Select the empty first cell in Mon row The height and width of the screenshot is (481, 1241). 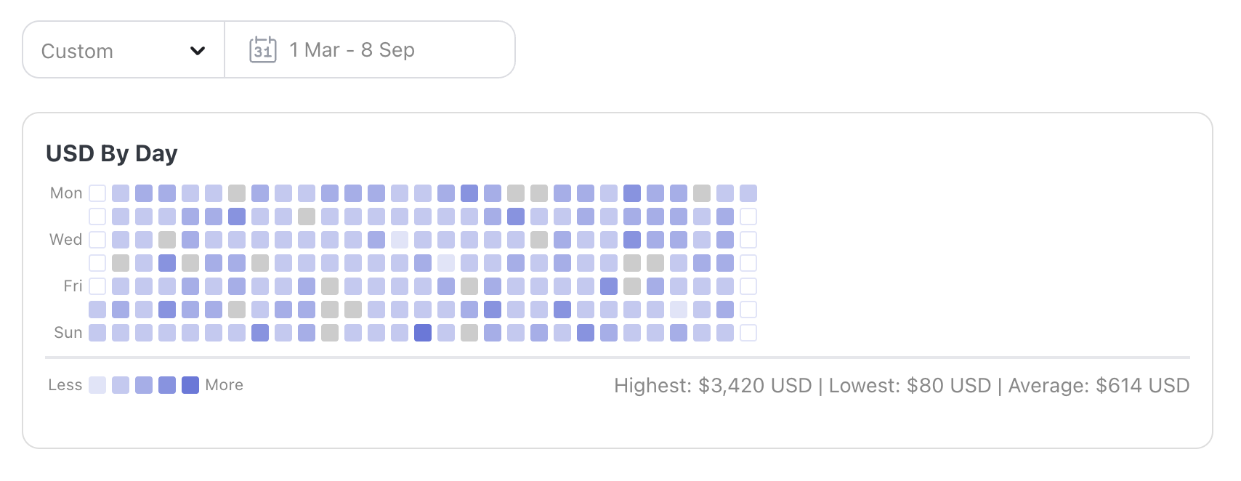pyautogui.click(x=97, y=193)
